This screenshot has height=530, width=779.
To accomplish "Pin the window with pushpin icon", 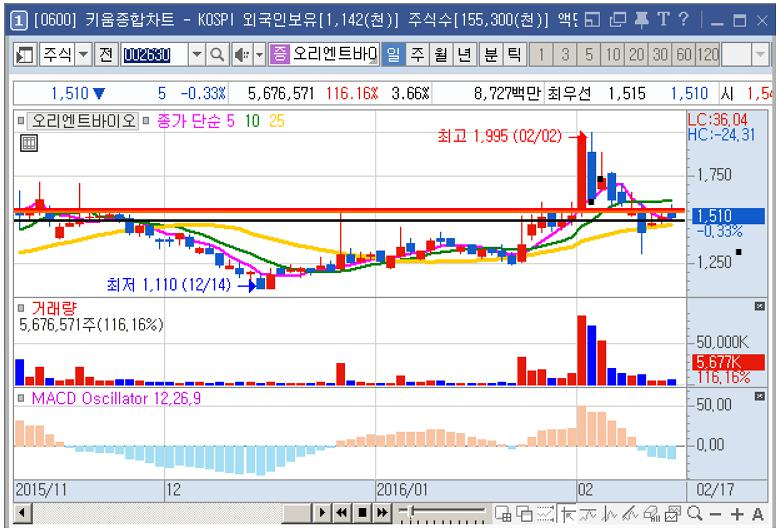I will (641, 20).
